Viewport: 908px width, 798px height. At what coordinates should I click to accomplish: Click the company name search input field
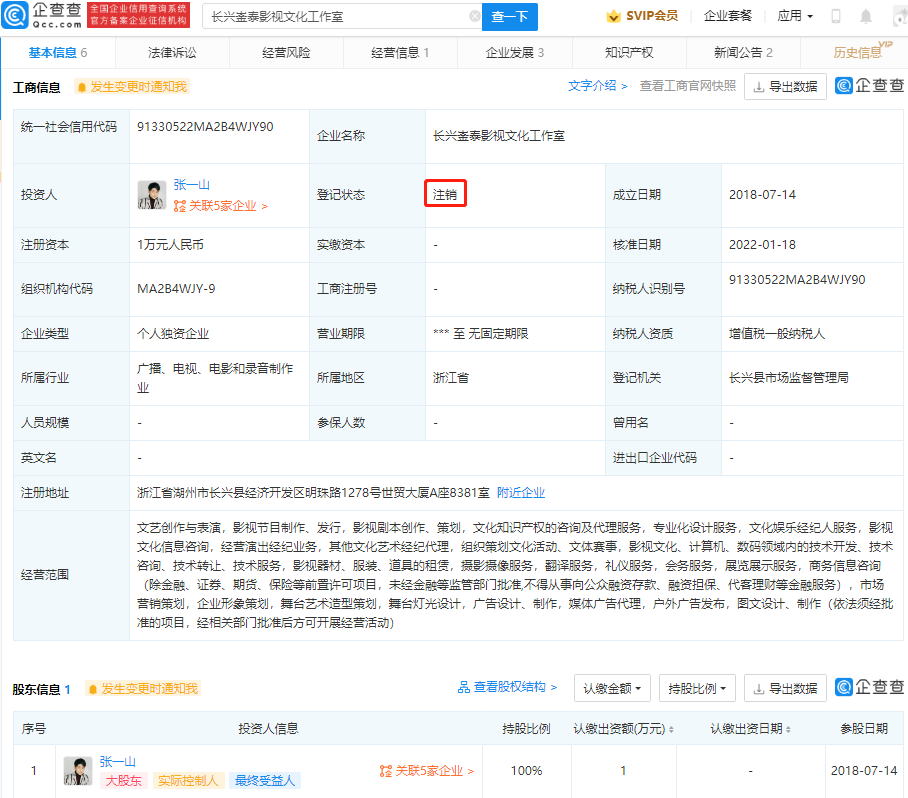click(335, 17)
